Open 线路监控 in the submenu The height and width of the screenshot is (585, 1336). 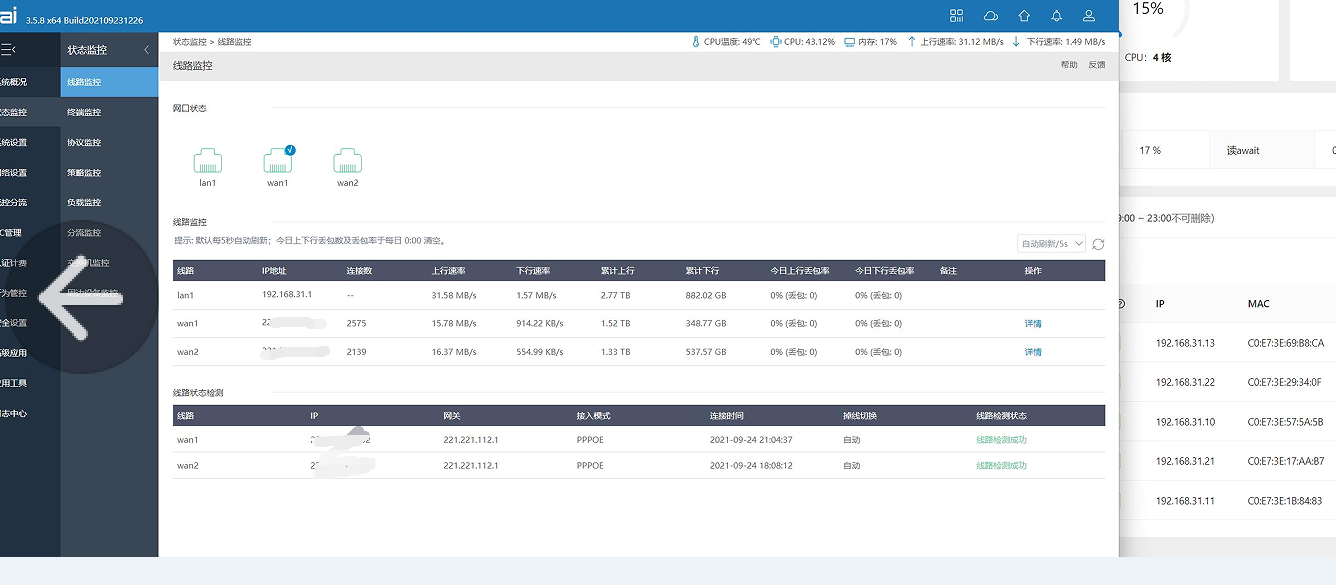(109, 82)
